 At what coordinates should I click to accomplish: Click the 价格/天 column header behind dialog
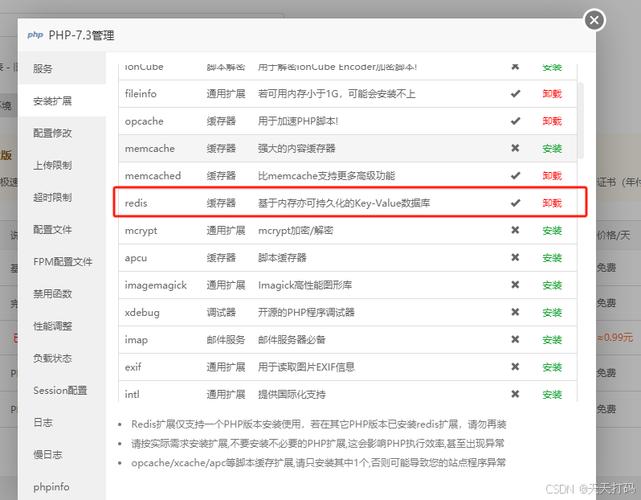613,235
